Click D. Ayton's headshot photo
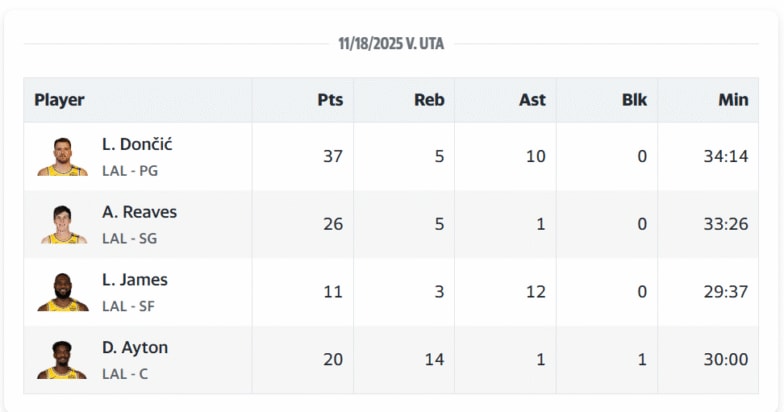784x412 pixels. (x=63, y=361)
